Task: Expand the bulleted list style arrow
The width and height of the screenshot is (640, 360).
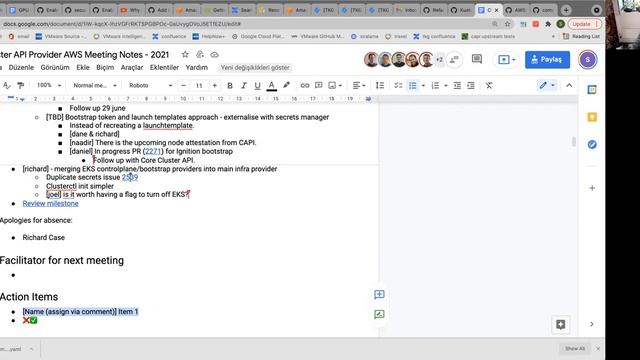Action: (423, 85)
